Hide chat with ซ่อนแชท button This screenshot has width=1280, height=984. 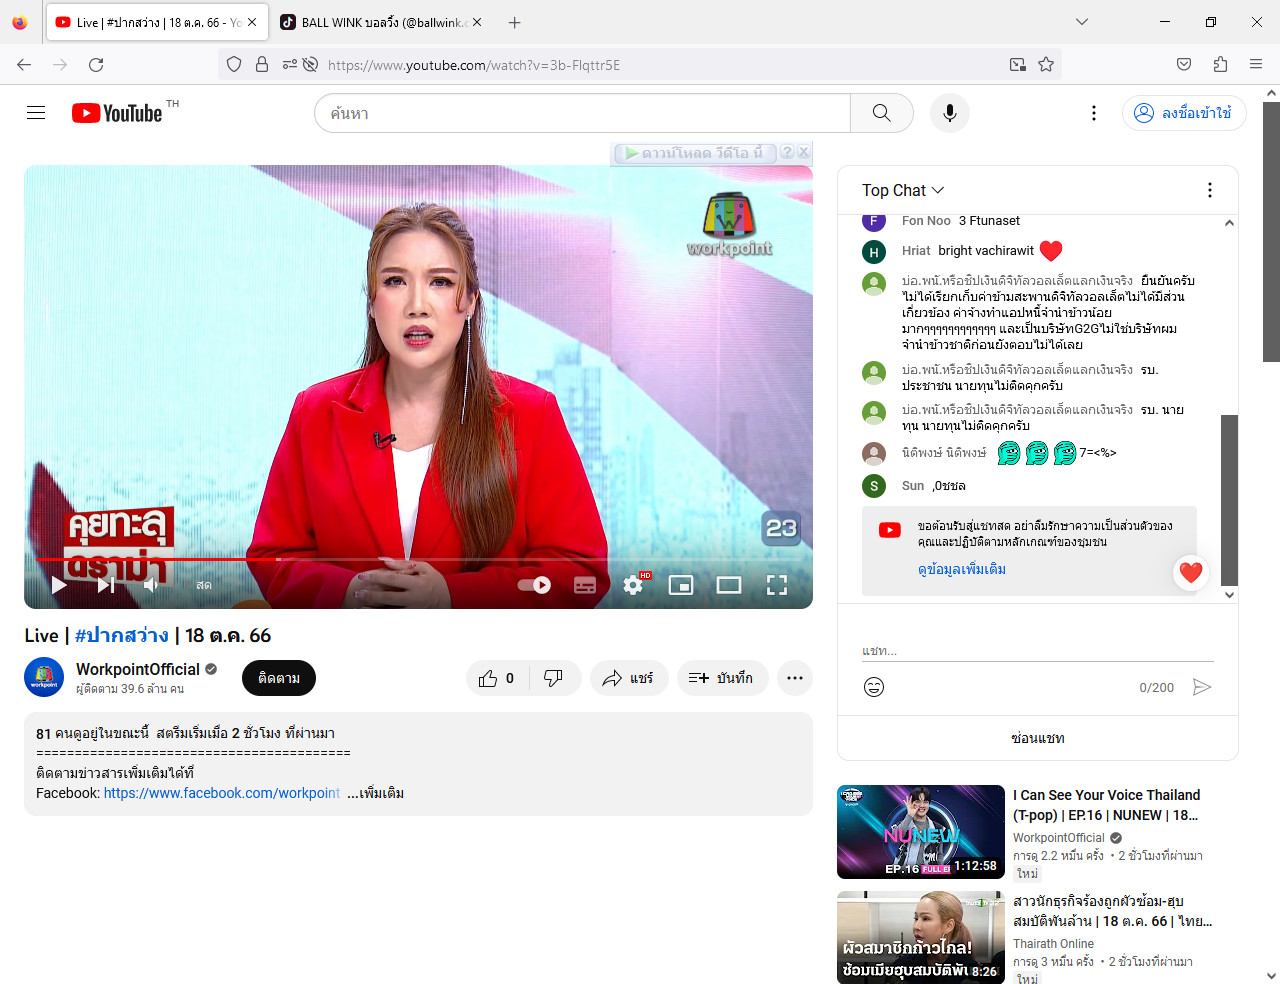[1038, 738]
